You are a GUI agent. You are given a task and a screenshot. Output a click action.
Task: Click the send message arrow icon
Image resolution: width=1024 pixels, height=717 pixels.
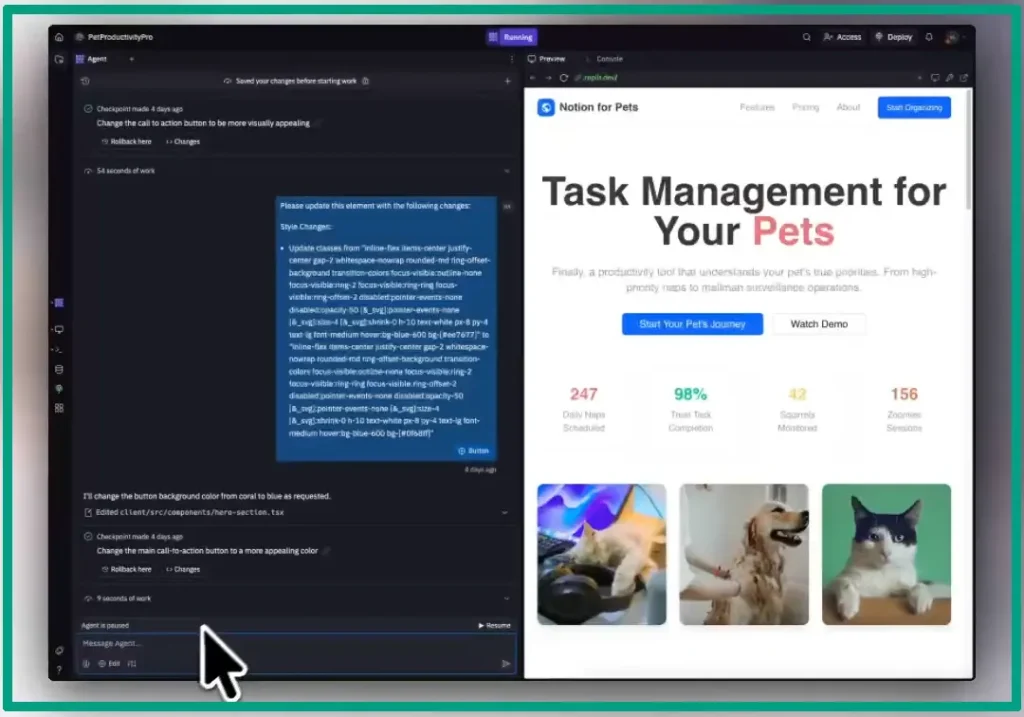point(506,663)
